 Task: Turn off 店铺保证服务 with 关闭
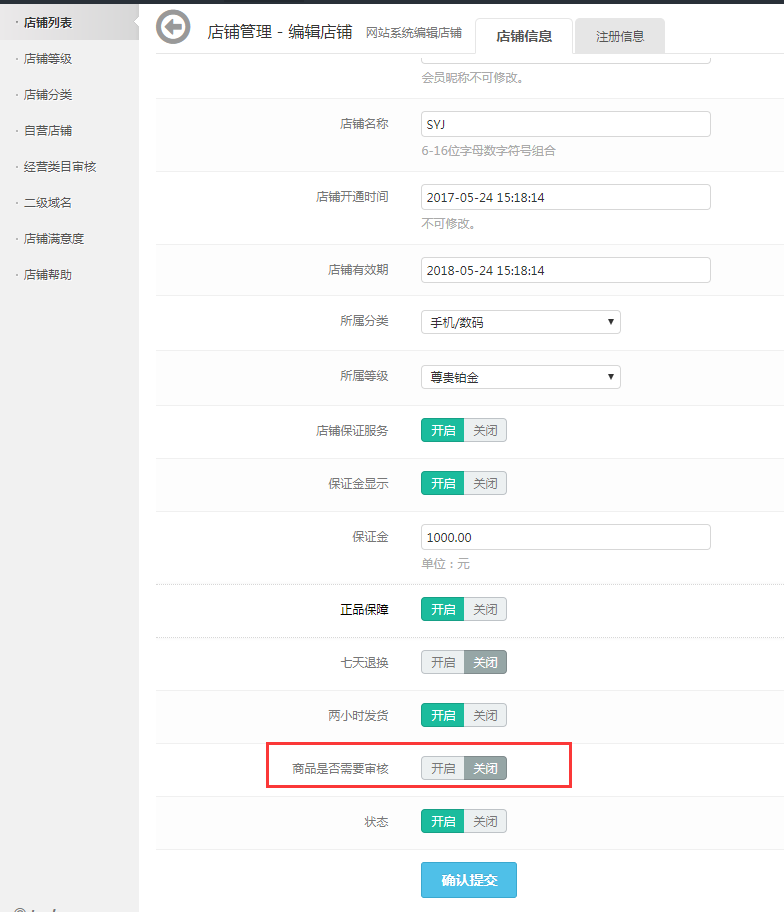click(485, 431)
